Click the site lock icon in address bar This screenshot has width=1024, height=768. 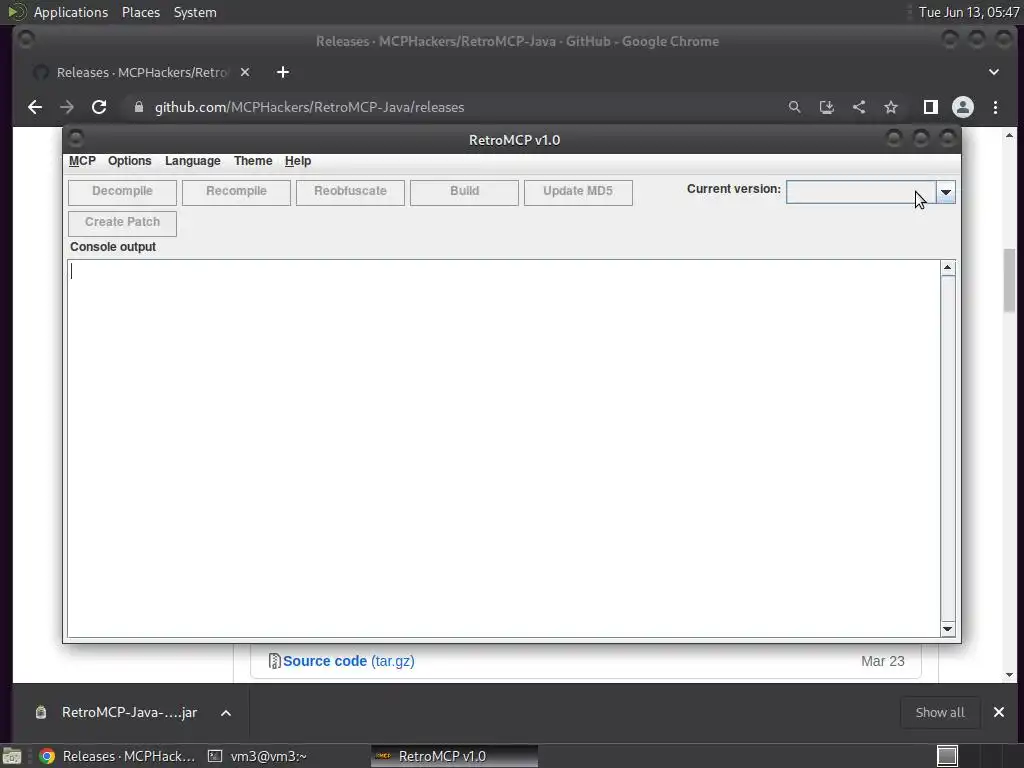pyautogui.click(x=138, y=107)
